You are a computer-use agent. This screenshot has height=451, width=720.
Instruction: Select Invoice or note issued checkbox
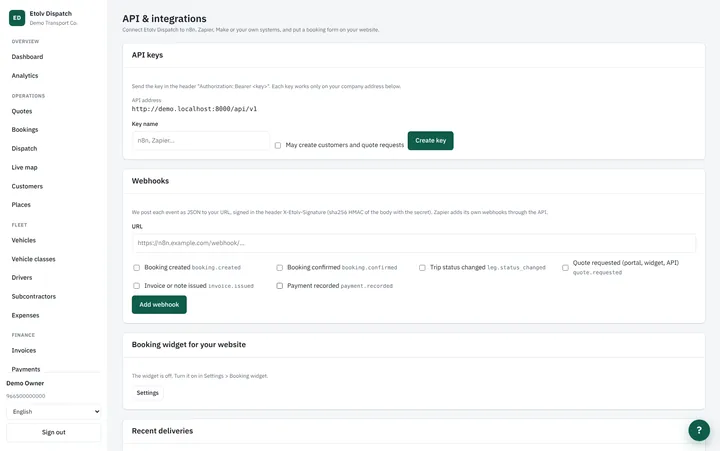pos(136,286)
